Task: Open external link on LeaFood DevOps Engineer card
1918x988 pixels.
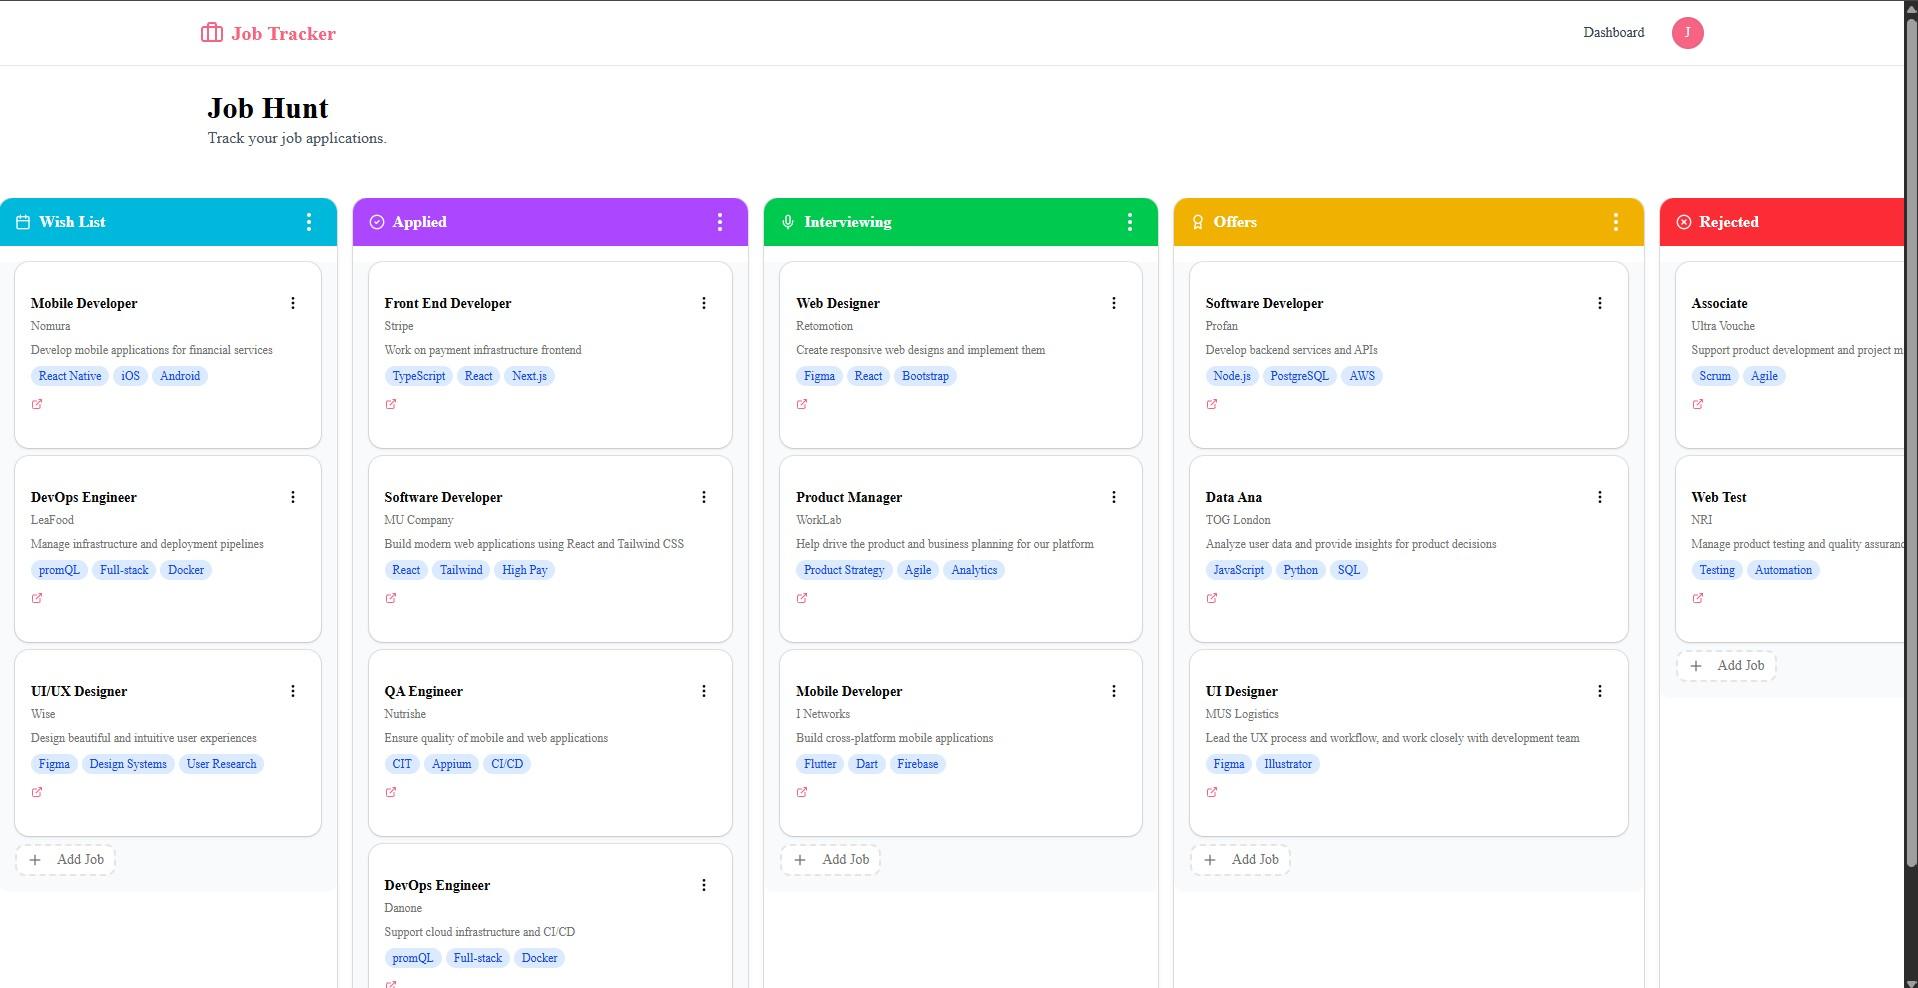Action: (x=37, y=598)
